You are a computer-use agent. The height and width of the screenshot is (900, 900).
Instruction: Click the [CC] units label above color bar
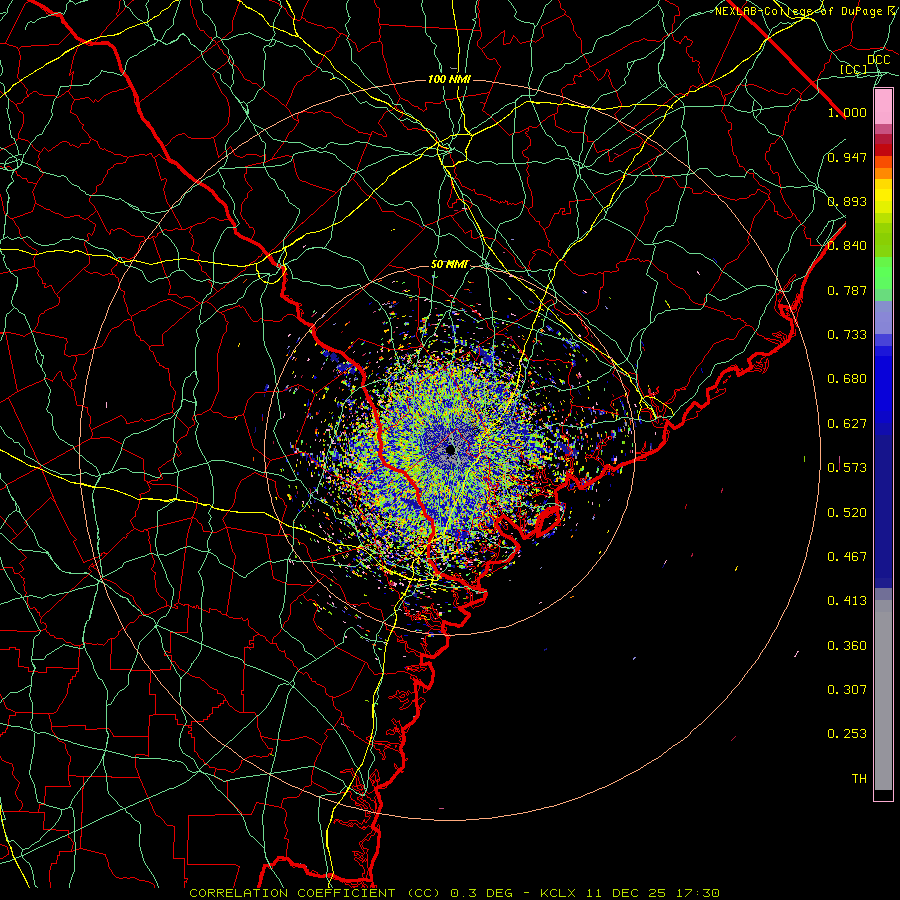[x=854, y=69]
